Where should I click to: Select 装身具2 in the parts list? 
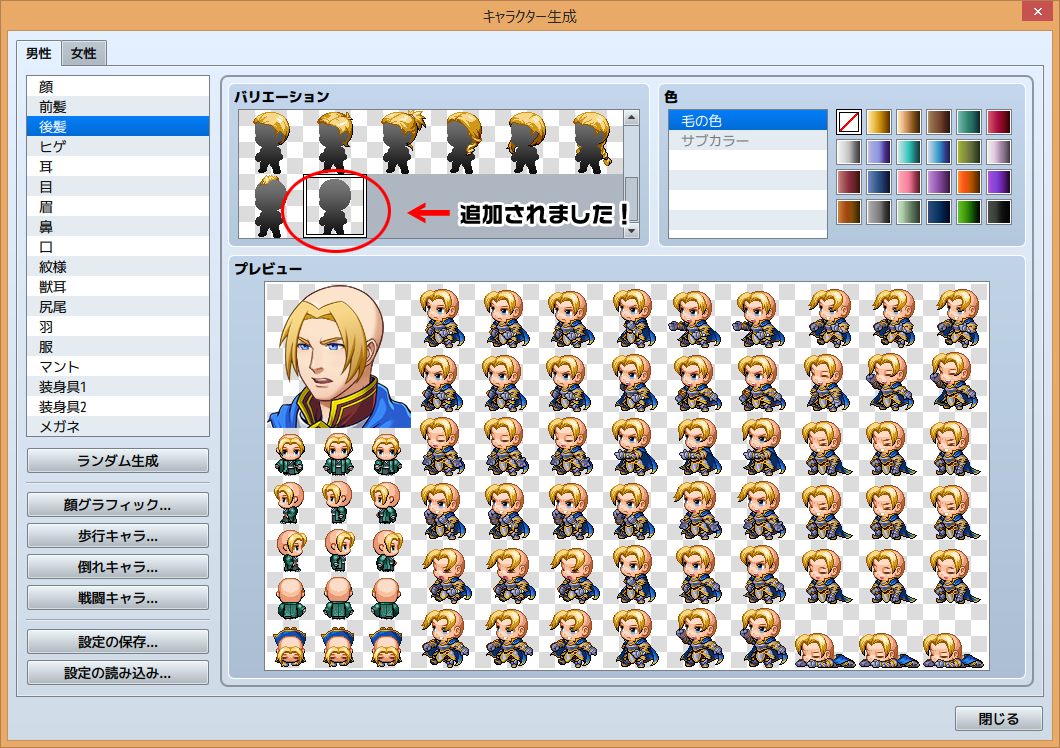[x=118, y=406]
